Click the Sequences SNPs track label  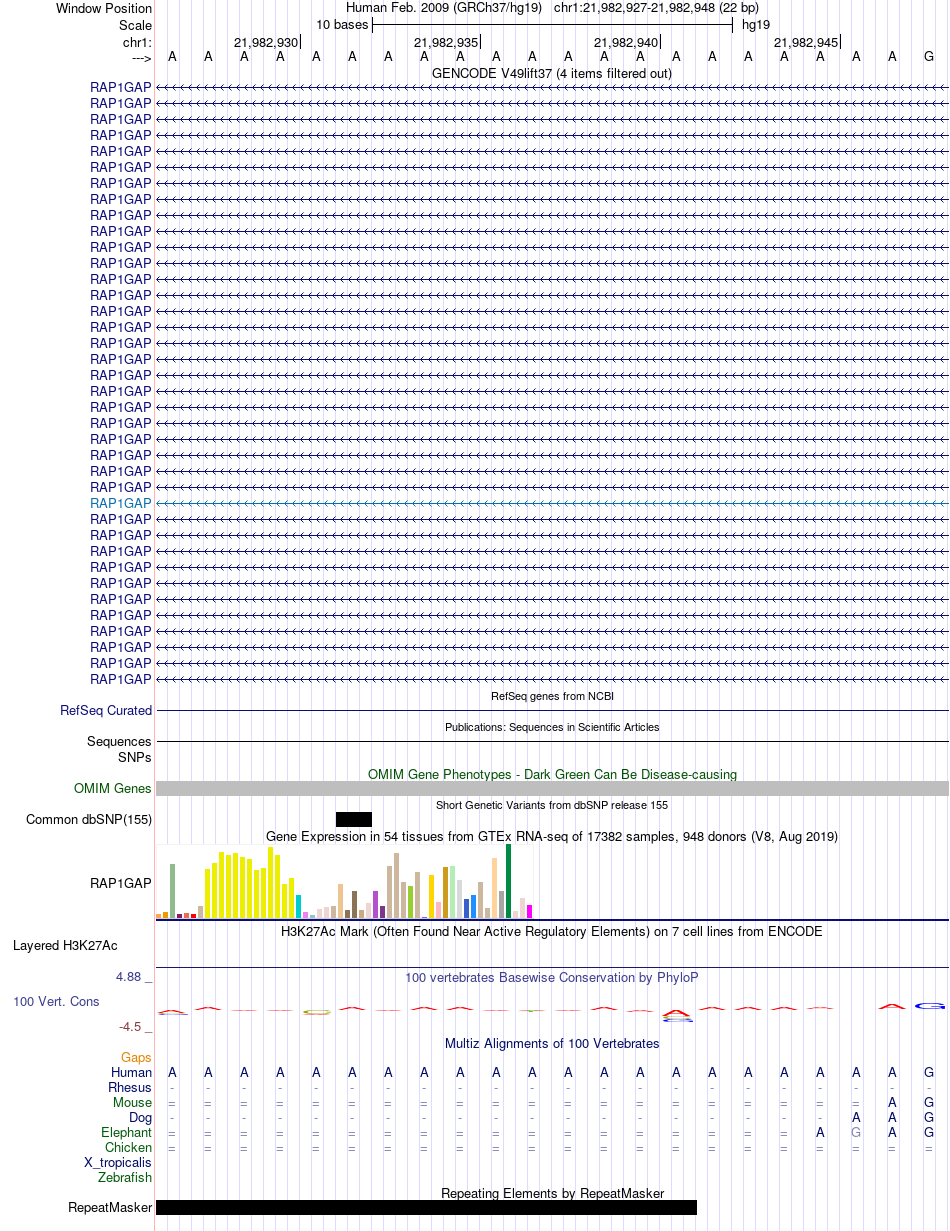[x=120, y=749]
